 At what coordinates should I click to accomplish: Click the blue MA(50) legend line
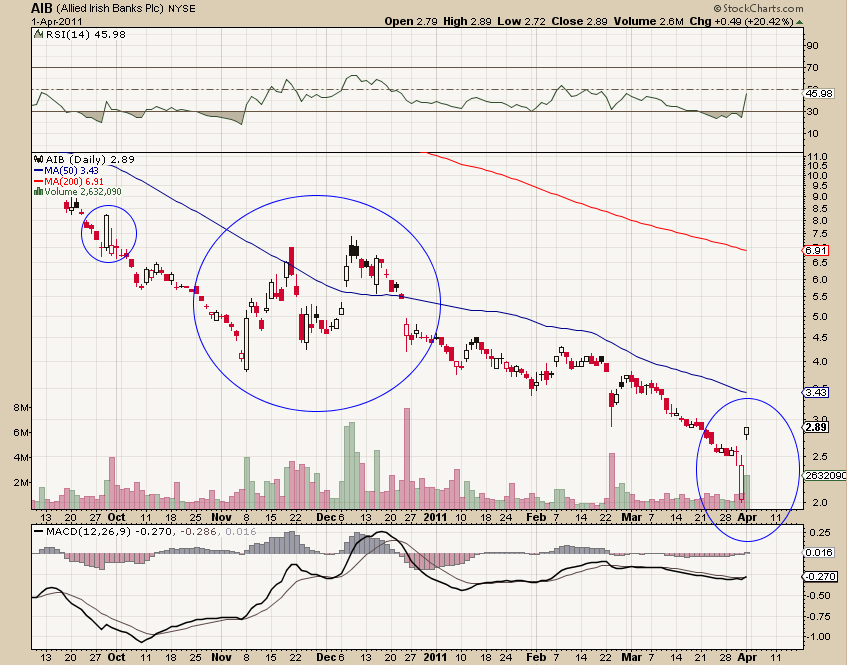click(x=38, y=171)
